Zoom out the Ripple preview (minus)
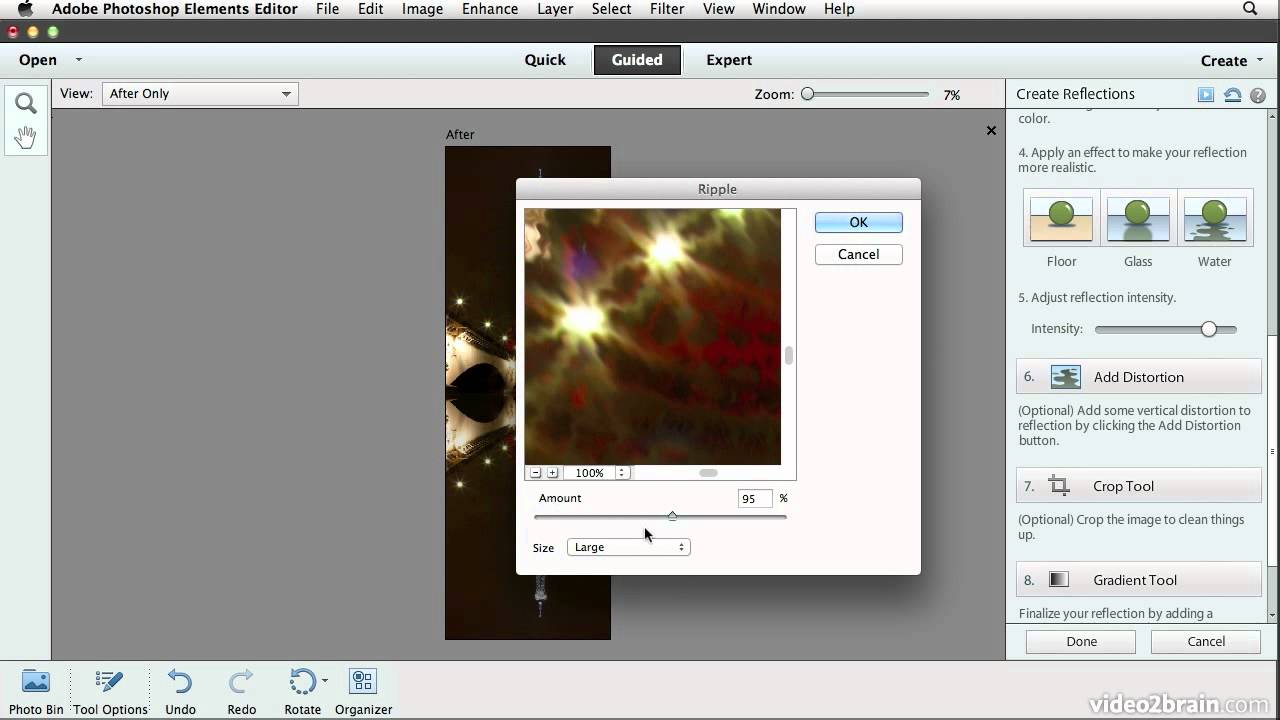 [x=536, y=473]
